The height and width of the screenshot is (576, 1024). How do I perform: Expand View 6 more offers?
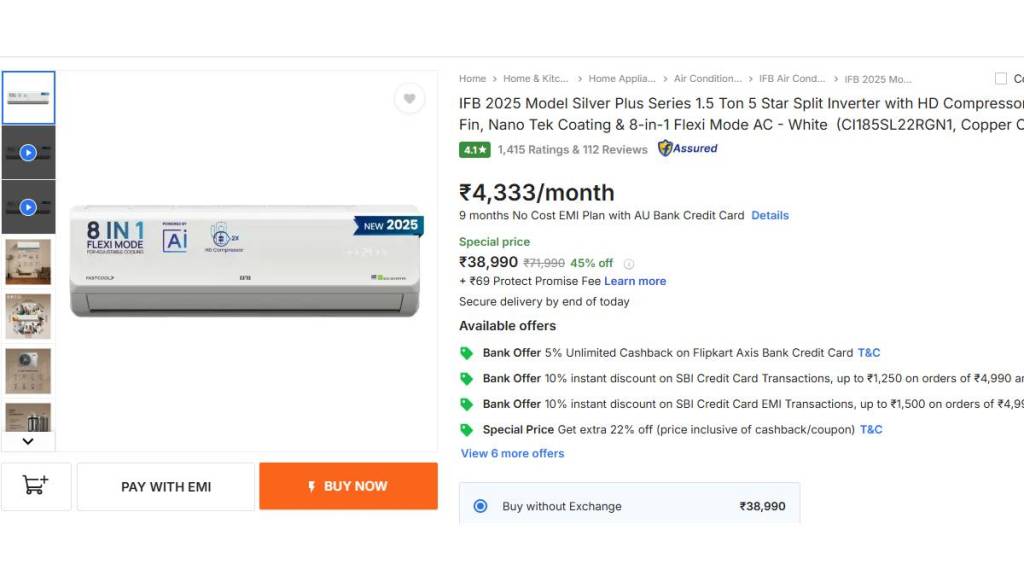point(512,453)
